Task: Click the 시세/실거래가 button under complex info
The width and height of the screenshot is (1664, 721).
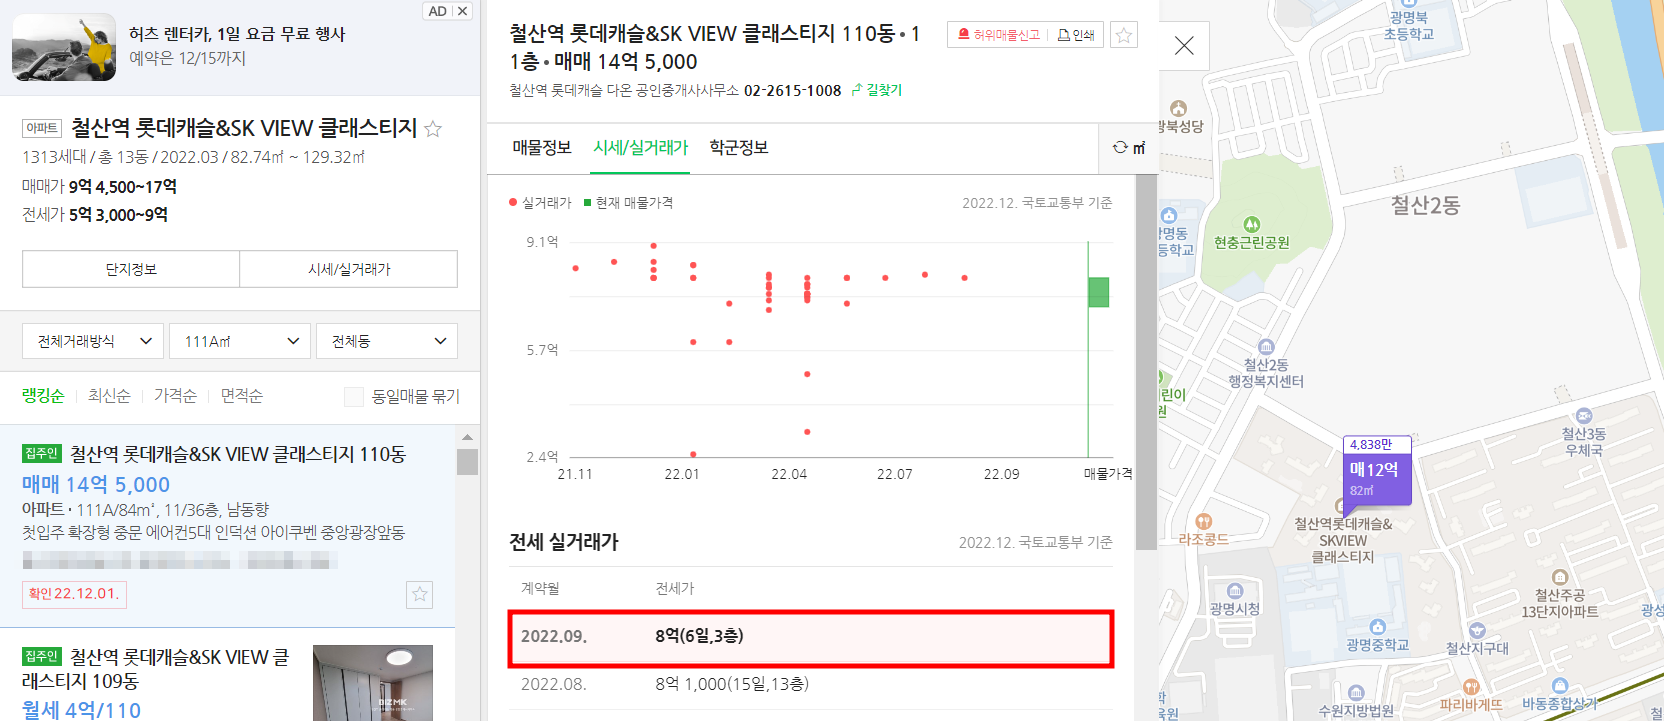Action: tap(349, 269)
